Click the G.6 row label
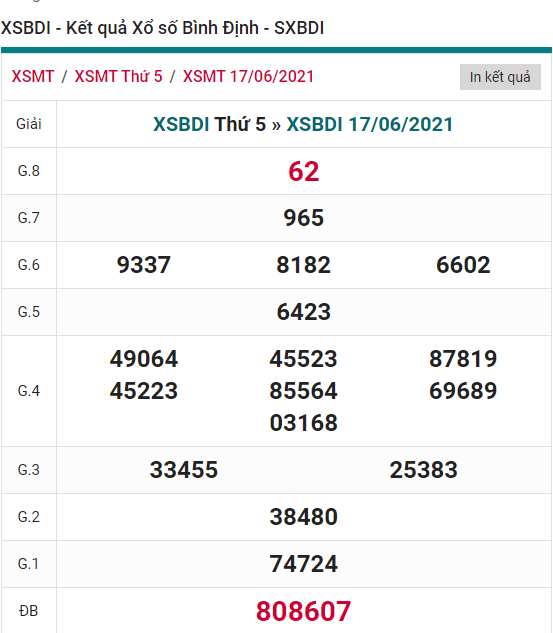The height and width of the screenshot is (633, 553). click(x=29, y=265)
